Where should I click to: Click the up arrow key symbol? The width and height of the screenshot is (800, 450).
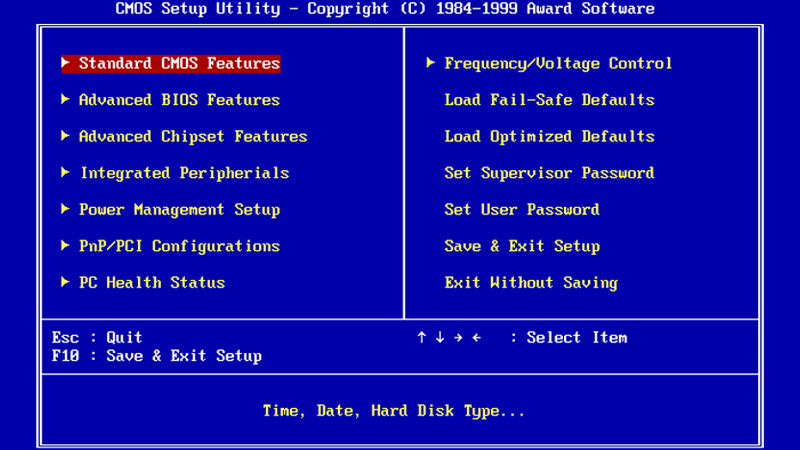[422, 338]
